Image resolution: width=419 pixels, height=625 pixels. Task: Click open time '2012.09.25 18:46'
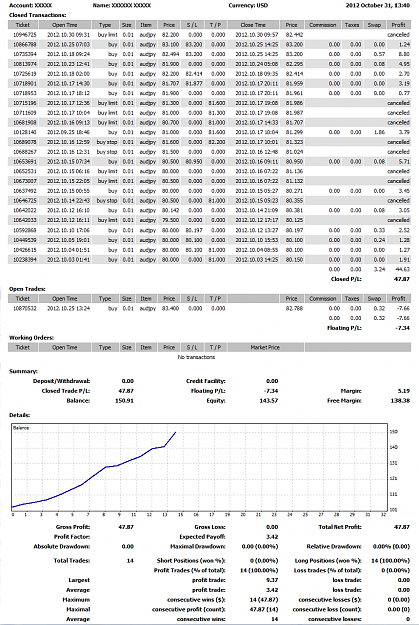click(69, 132)
